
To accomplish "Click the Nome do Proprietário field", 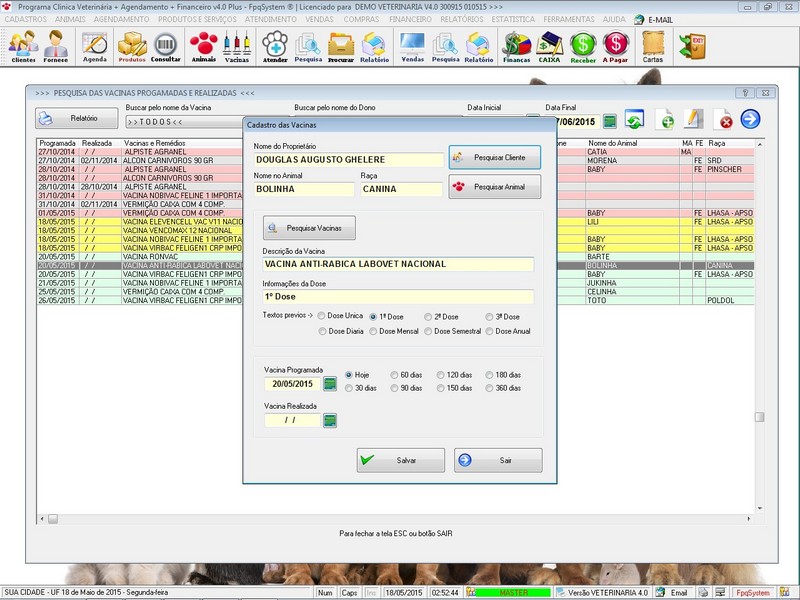I will (348, 160).
